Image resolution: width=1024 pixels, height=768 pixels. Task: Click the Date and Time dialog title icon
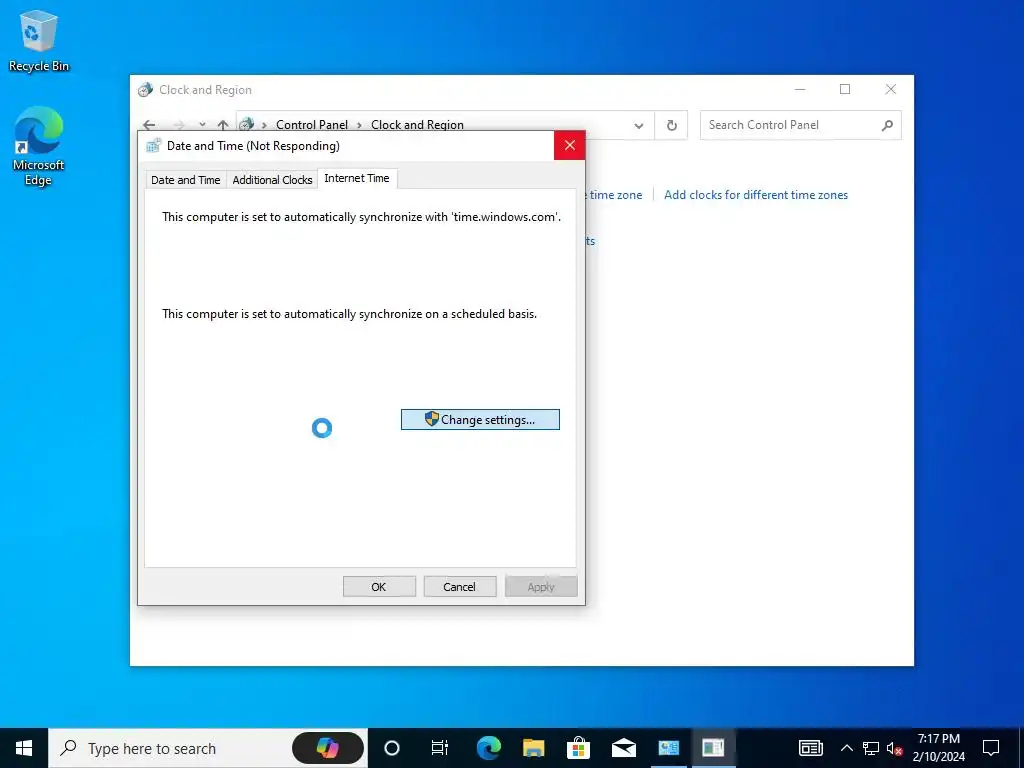[x=153, y=146]
